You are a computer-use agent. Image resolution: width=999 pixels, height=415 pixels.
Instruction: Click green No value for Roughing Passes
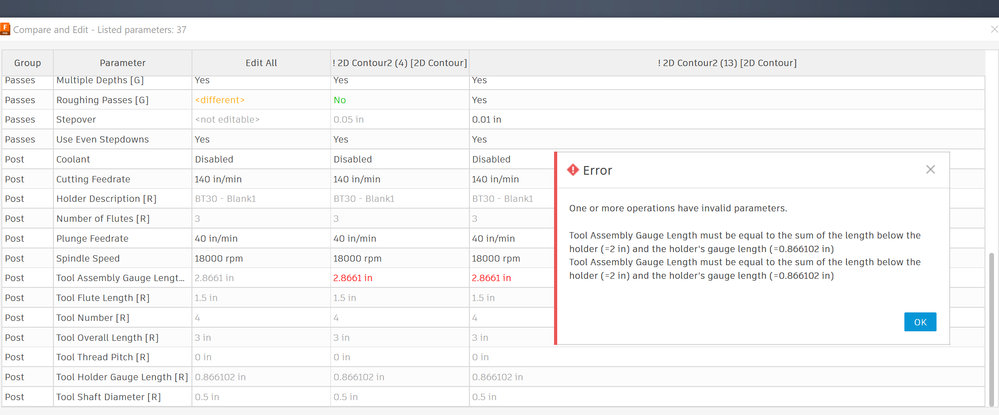(x=340, y=100)
